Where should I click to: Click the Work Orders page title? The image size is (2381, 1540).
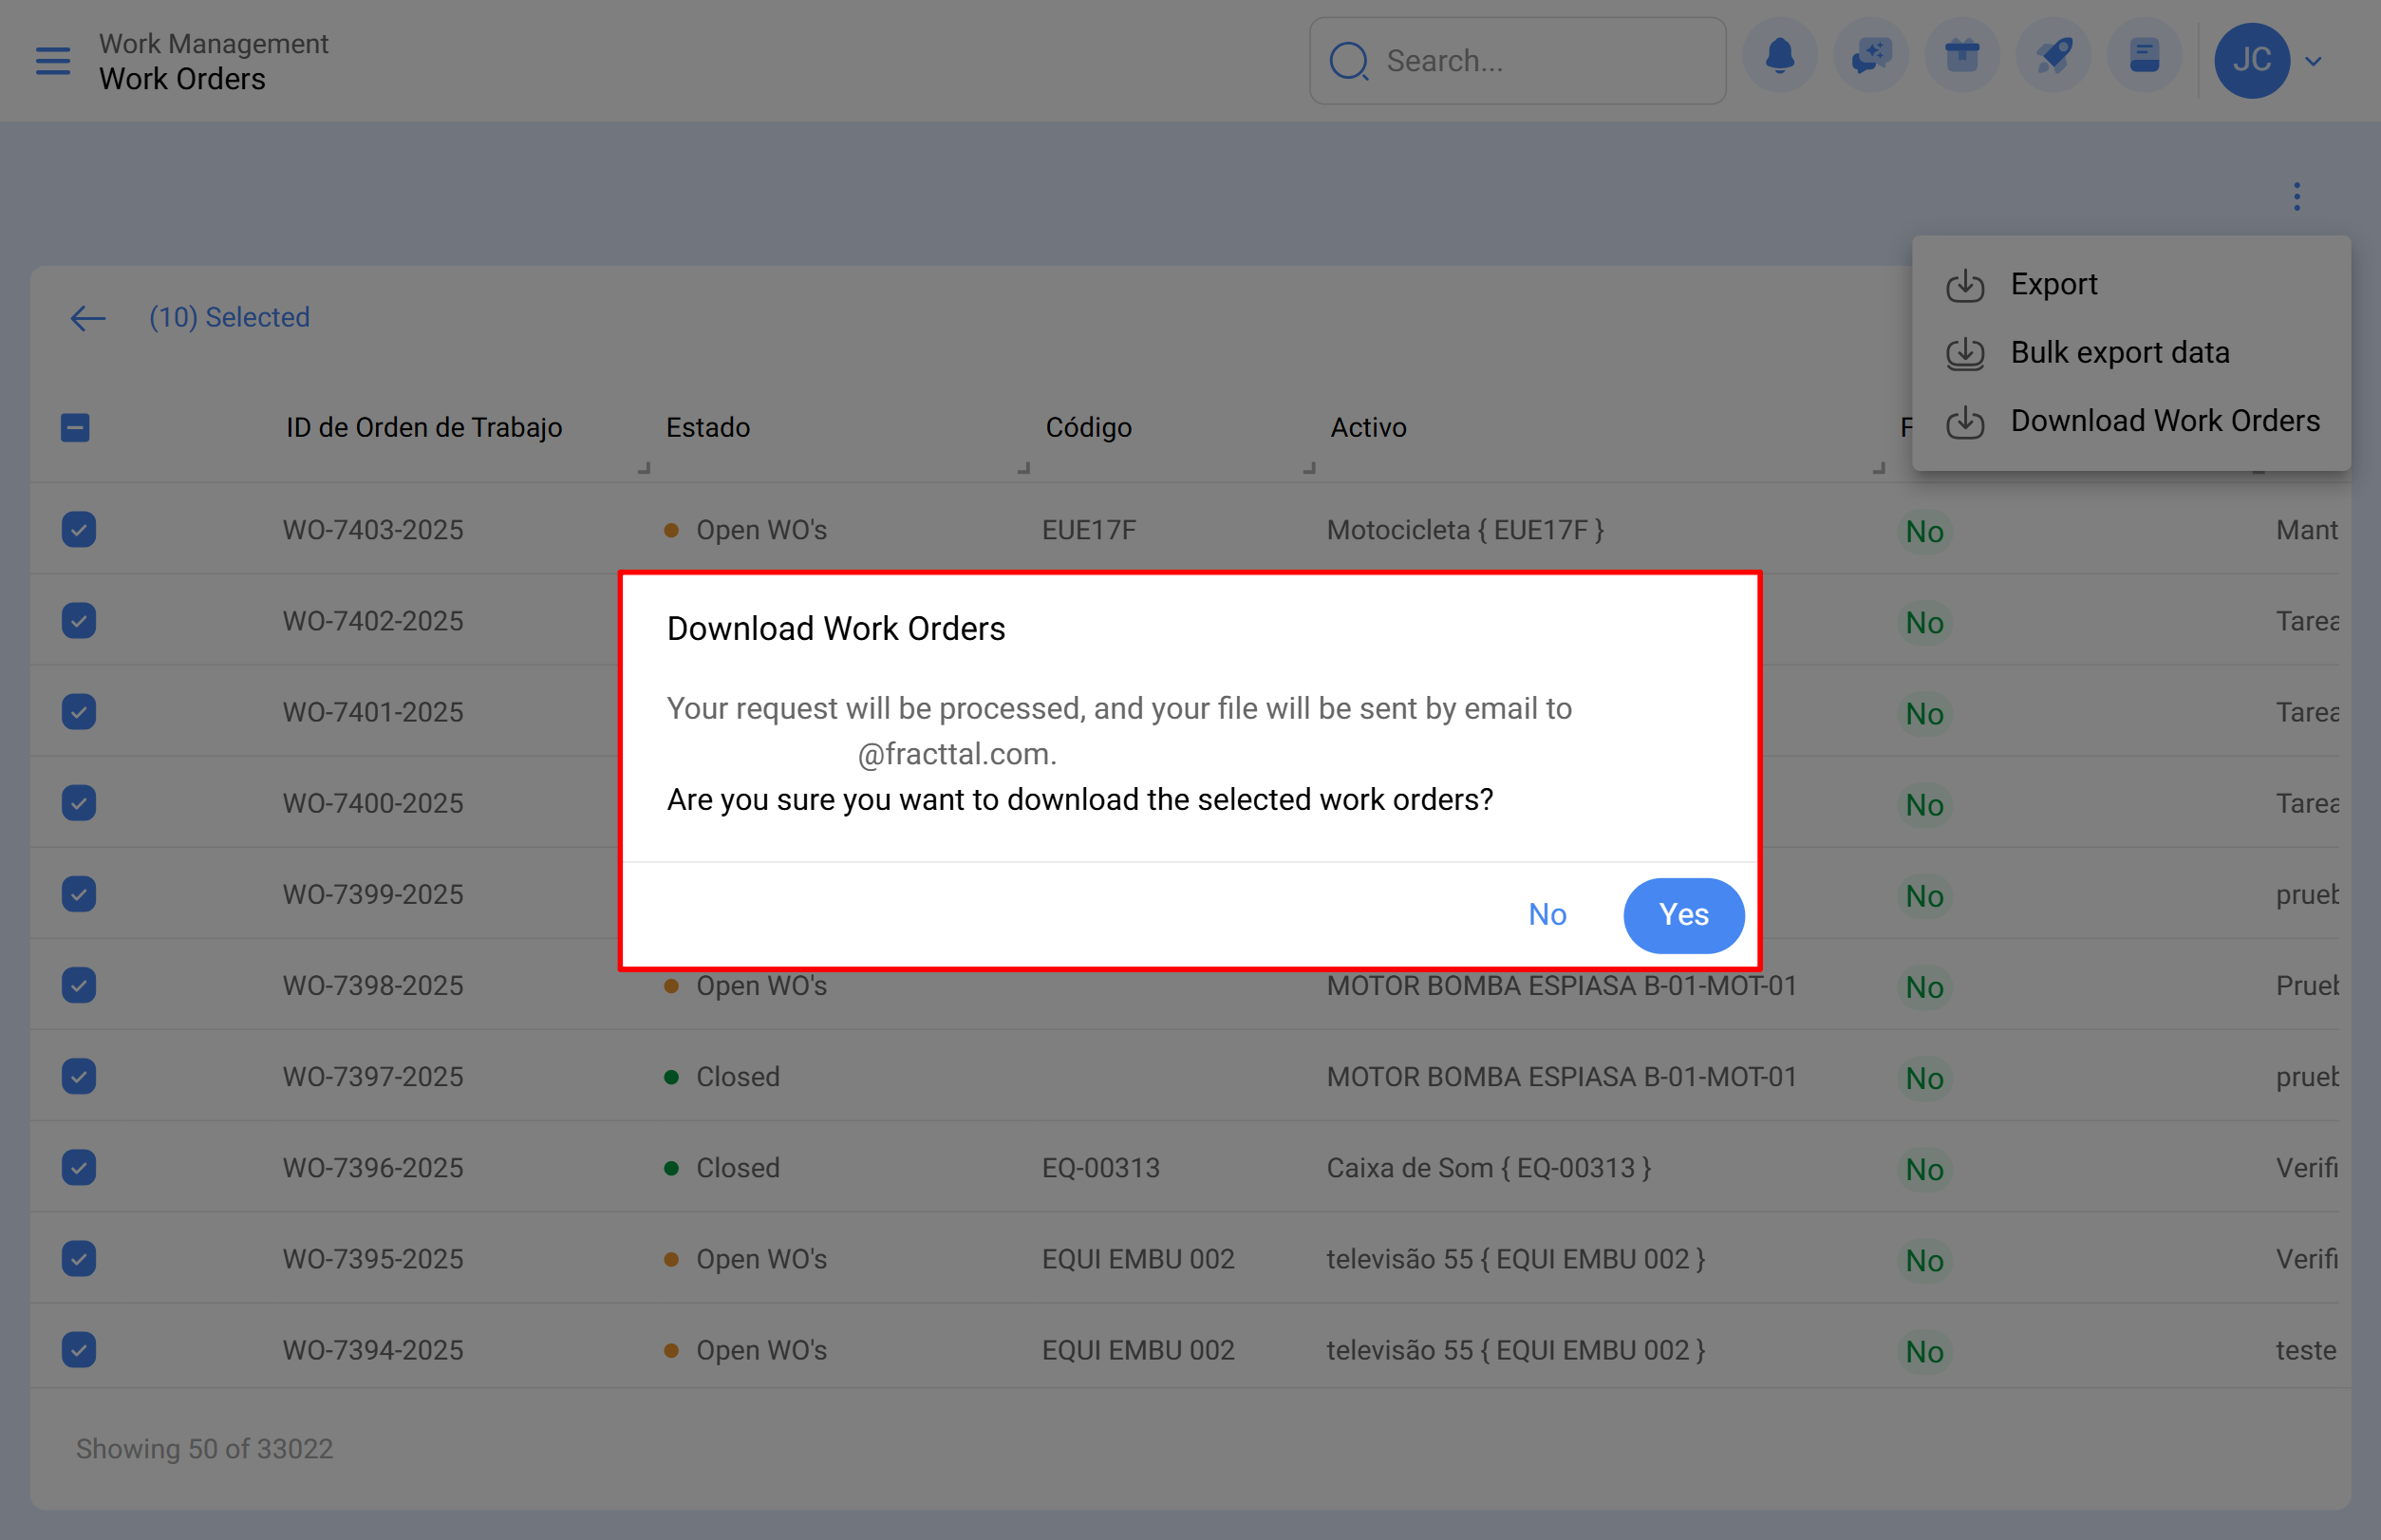click(182, 79)
